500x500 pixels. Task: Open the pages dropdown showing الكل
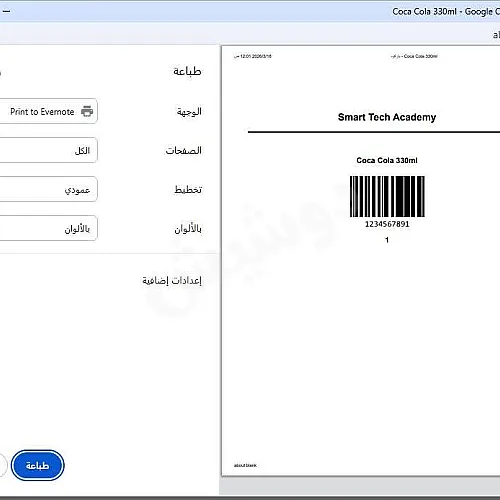point(48,150)
